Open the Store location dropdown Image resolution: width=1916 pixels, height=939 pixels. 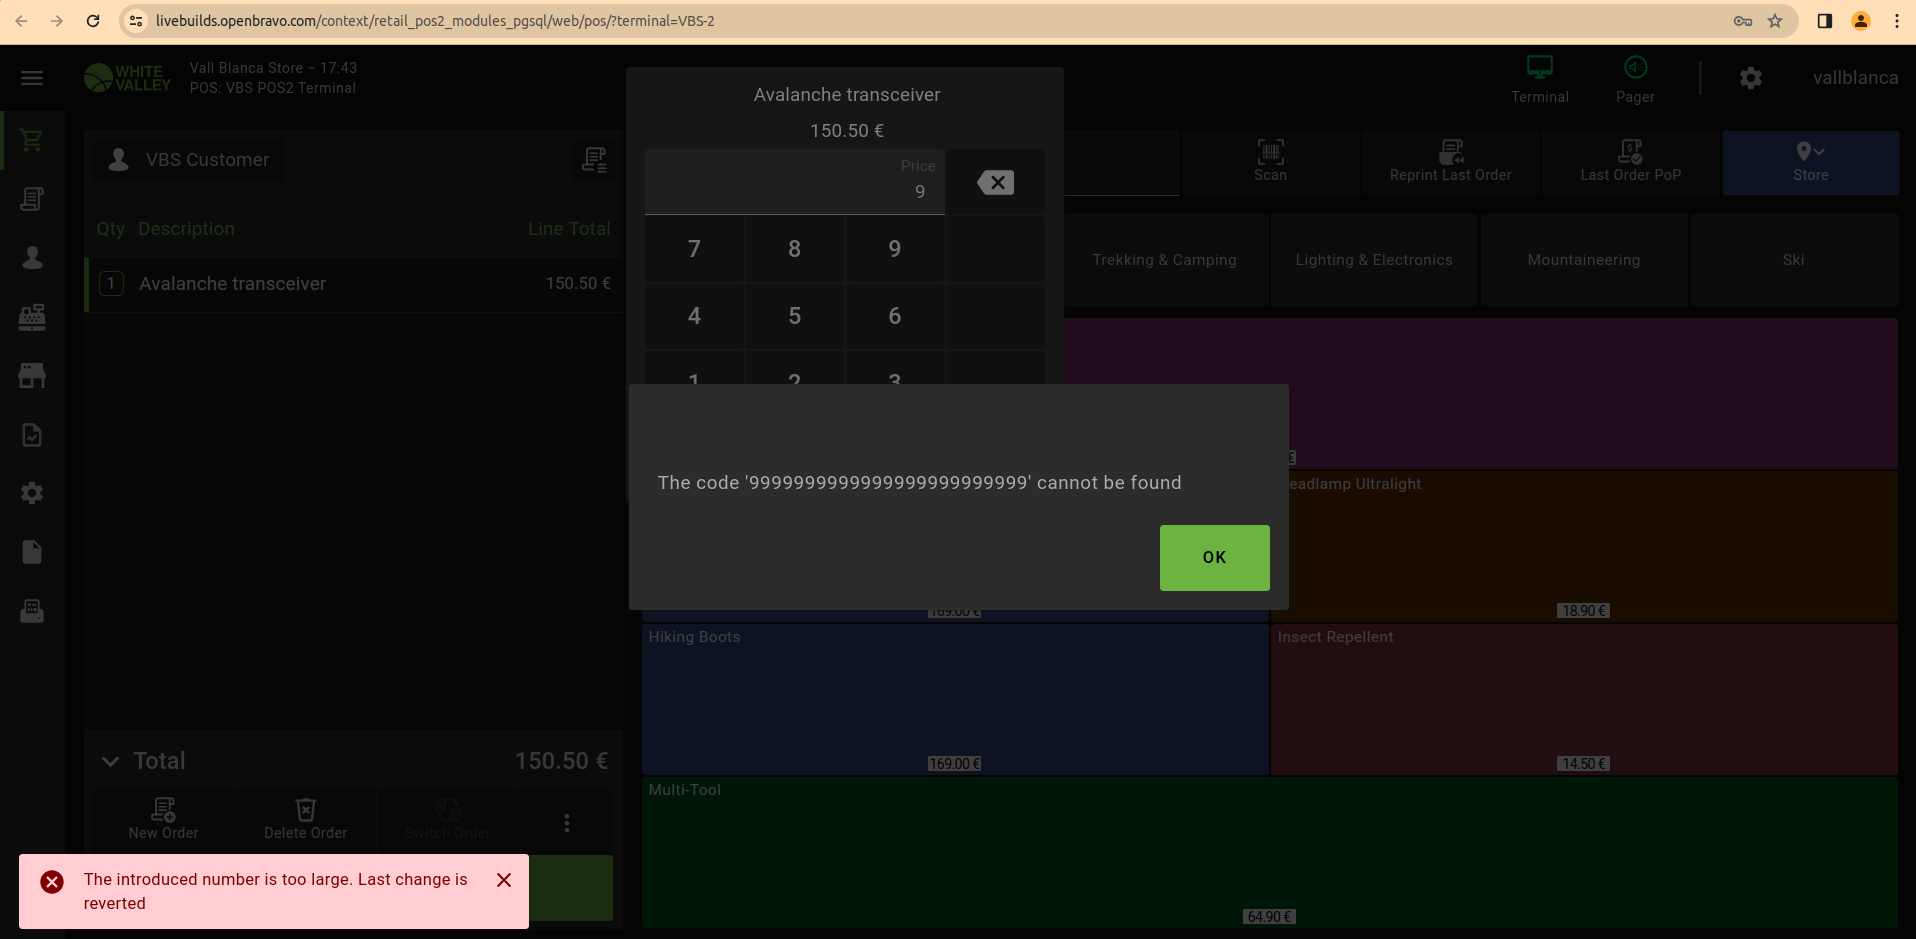(x=1811, y=162)
